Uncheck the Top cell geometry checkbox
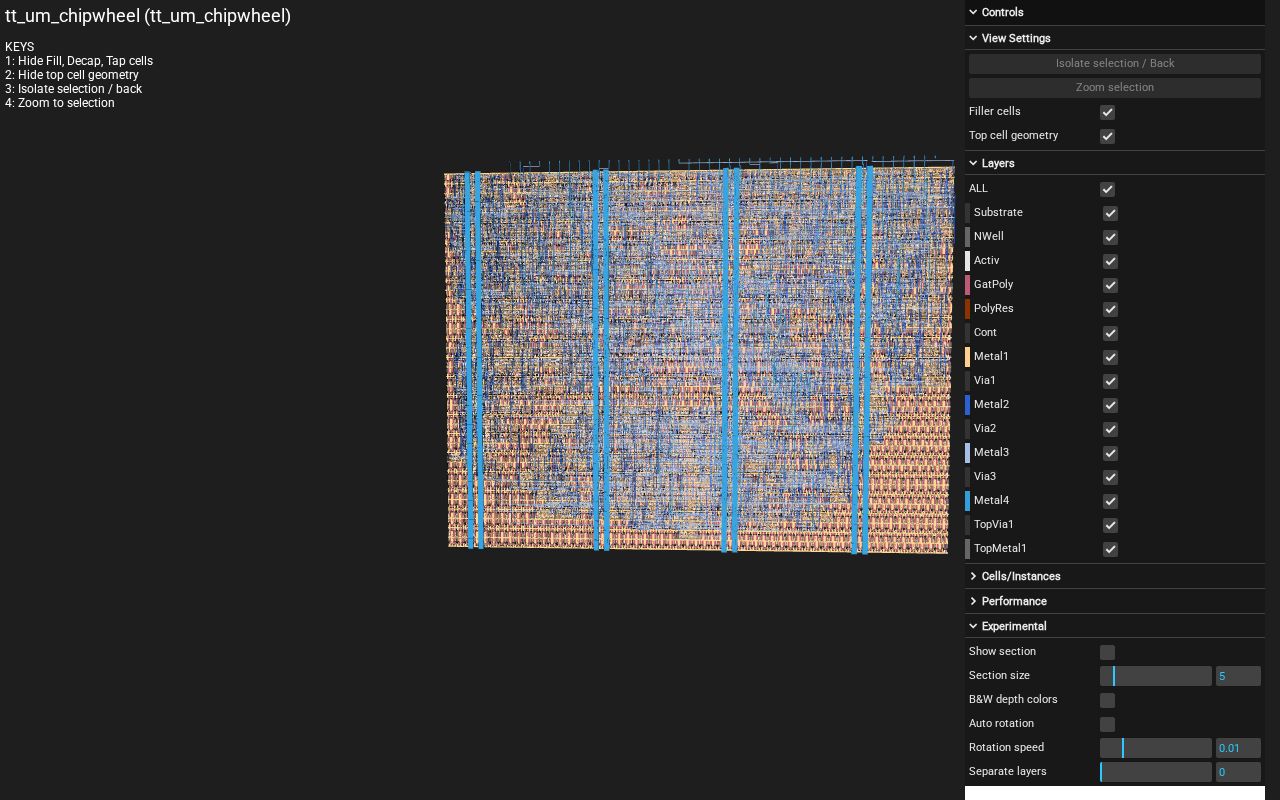 point(1107,136)
